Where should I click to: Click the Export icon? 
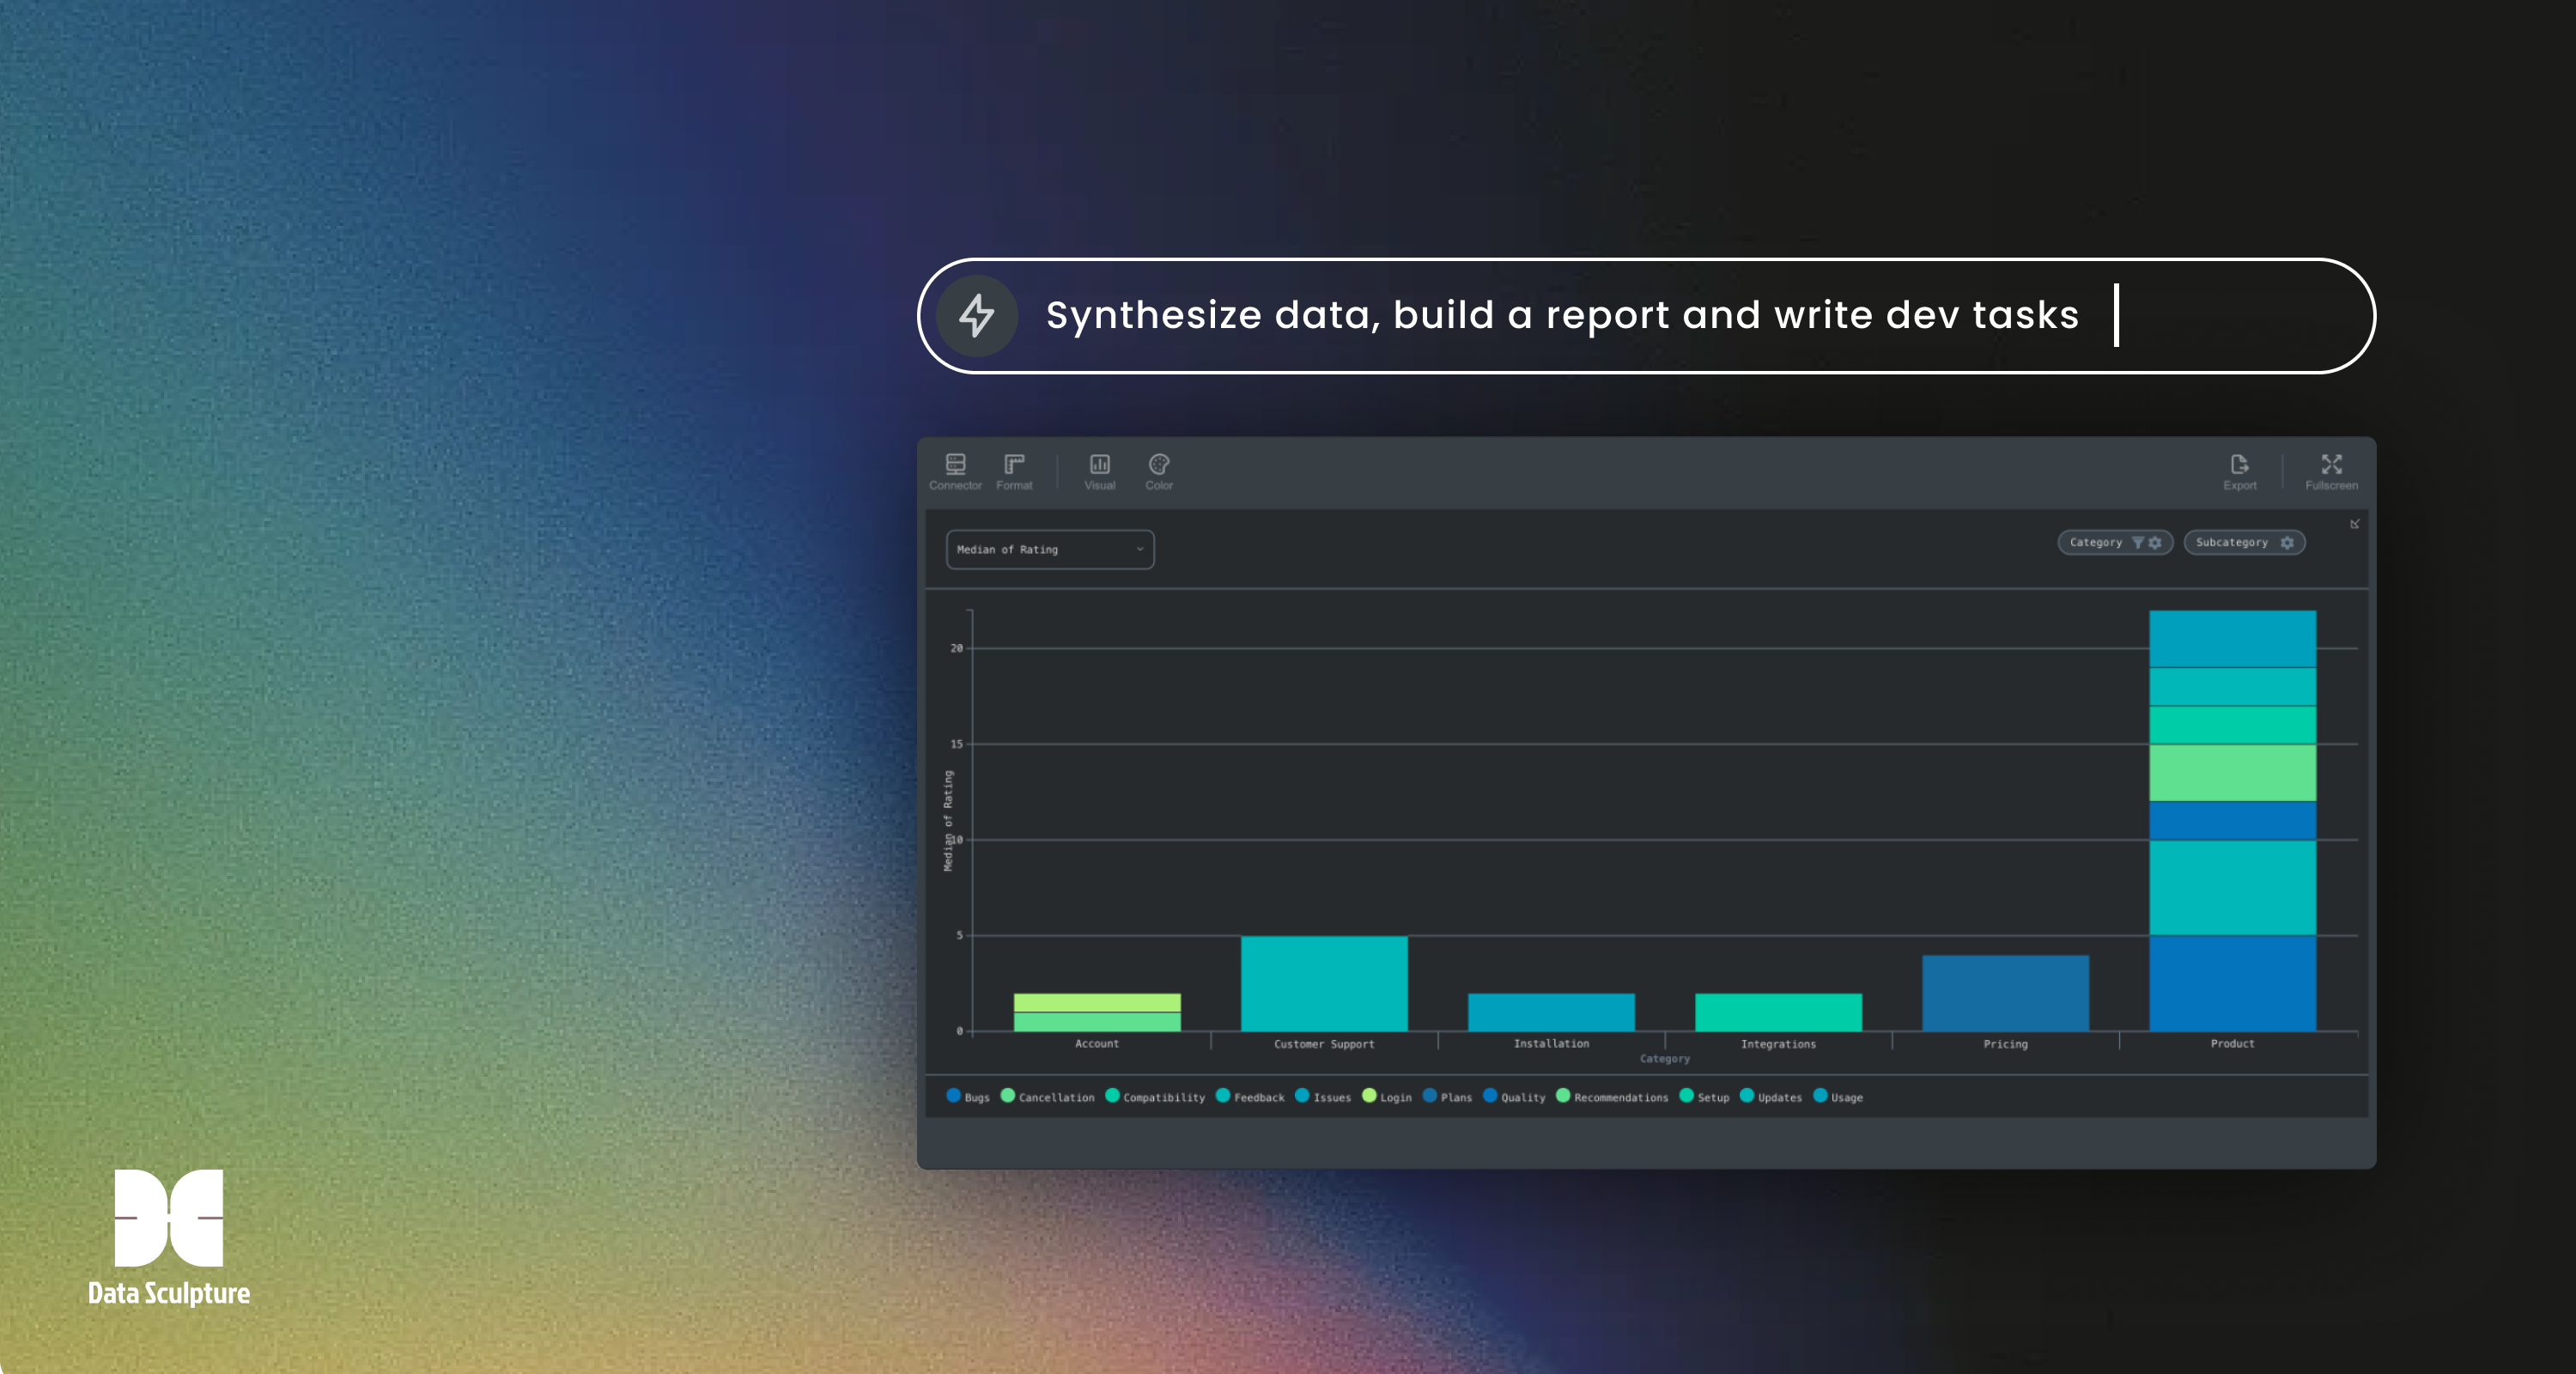tap(2239, 464)
